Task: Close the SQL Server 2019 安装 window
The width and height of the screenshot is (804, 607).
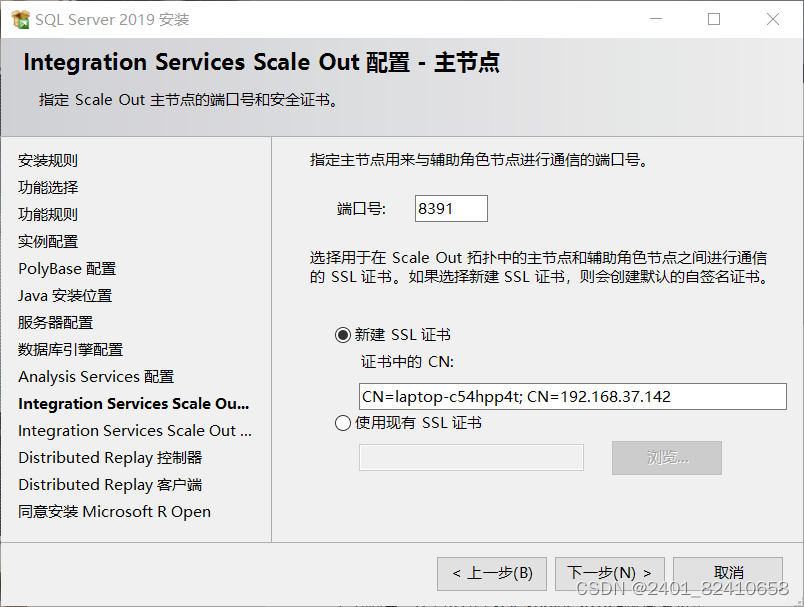Action: coord(773,19)
